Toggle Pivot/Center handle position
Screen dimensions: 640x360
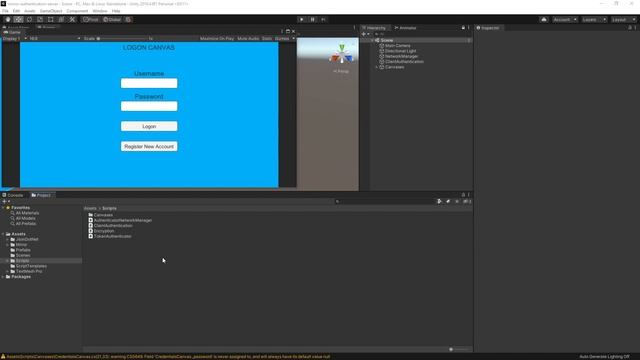[91, 20]
